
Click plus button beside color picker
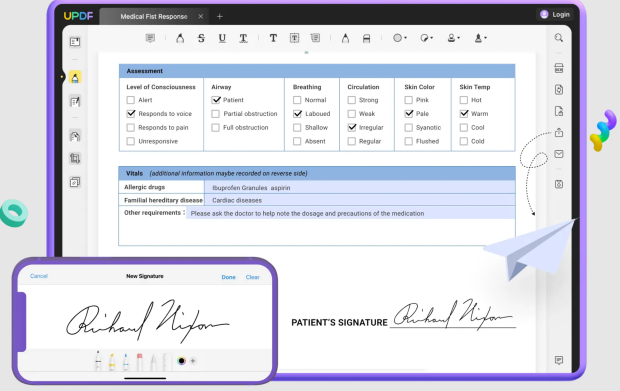tap(193, 361)
